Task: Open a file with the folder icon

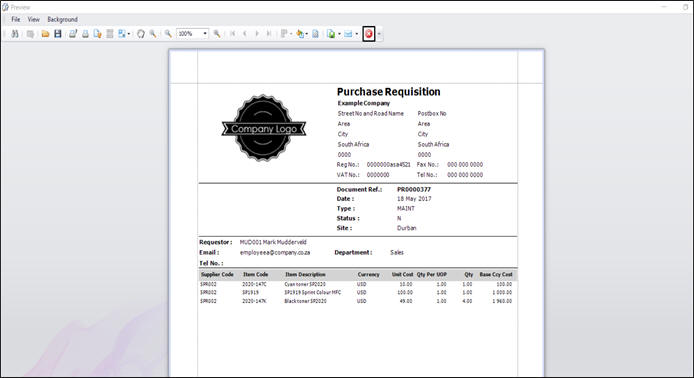Action: coord(45,34)
